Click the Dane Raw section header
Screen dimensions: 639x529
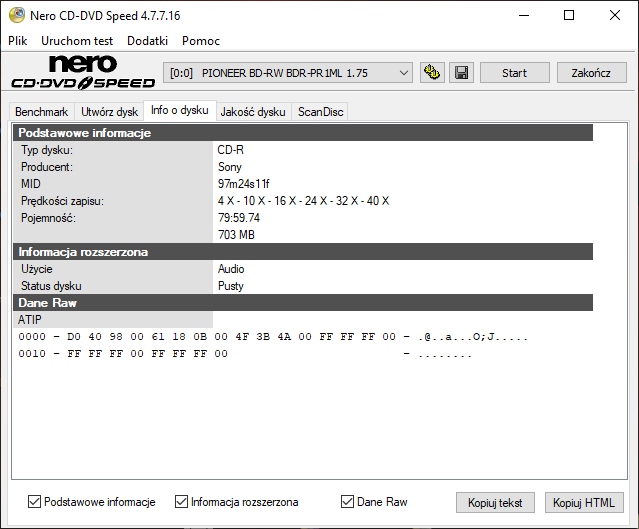tap(303, 303)
